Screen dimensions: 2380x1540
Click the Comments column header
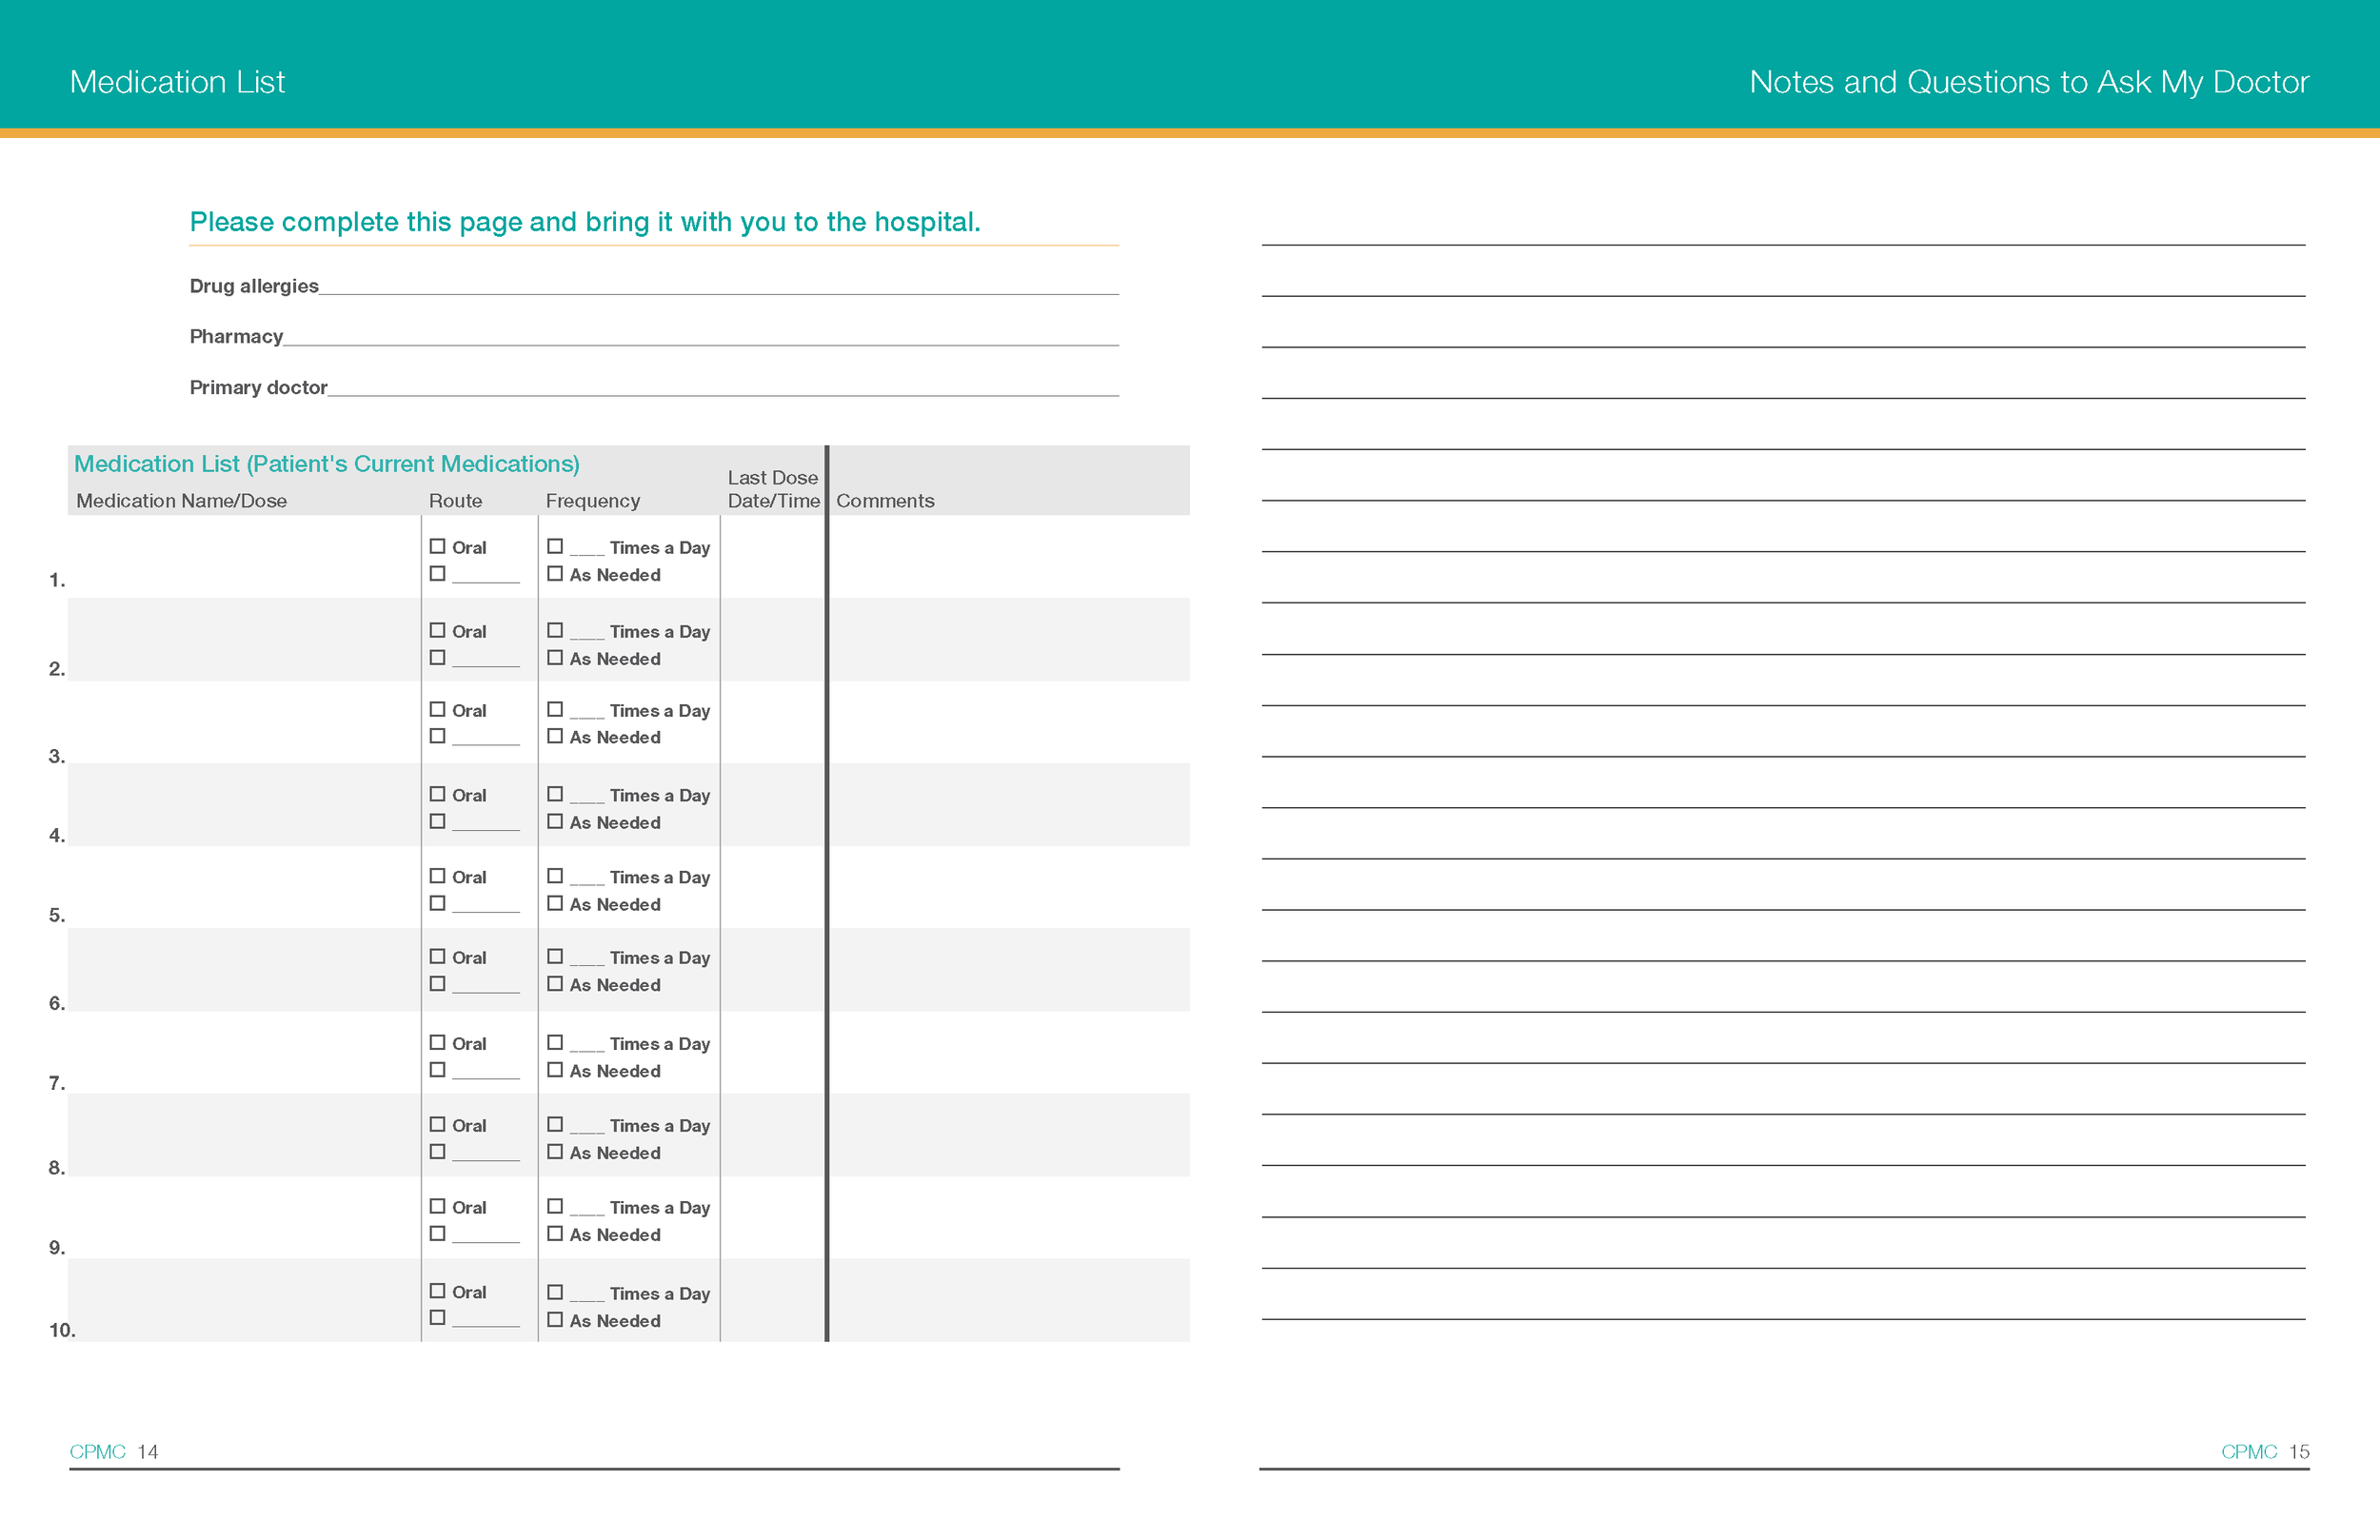pyautogui.click(x=885, y=501)
